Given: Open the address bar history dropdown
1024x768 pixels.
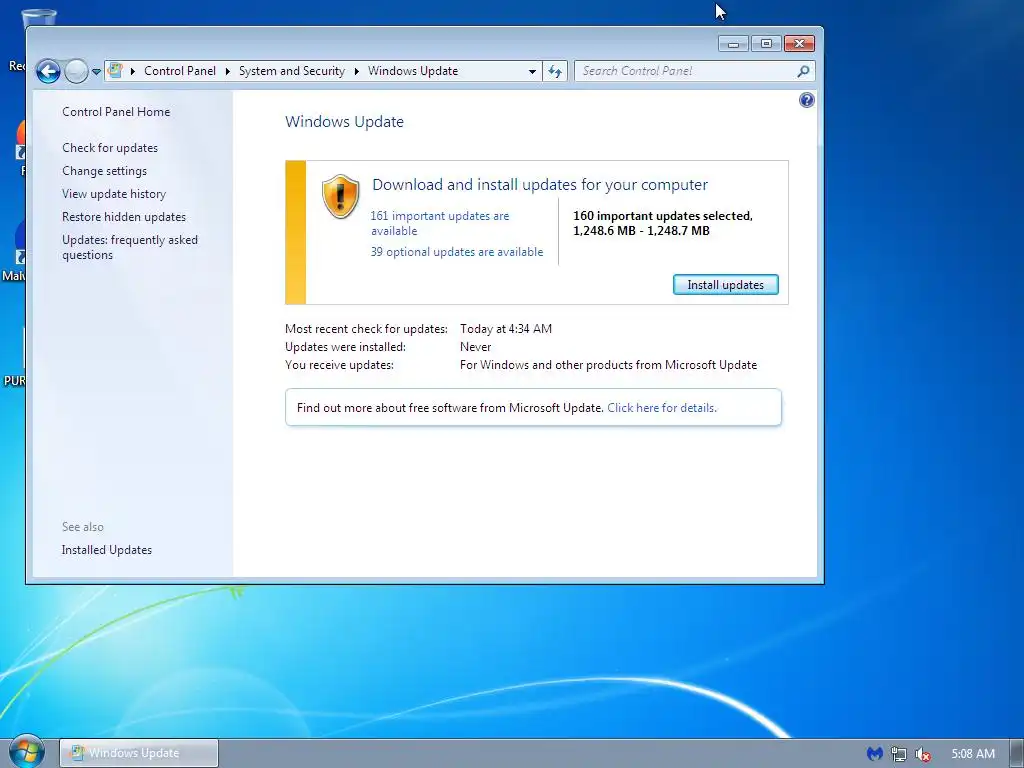Looking at the screenshot, I should (x=532, y=71).
